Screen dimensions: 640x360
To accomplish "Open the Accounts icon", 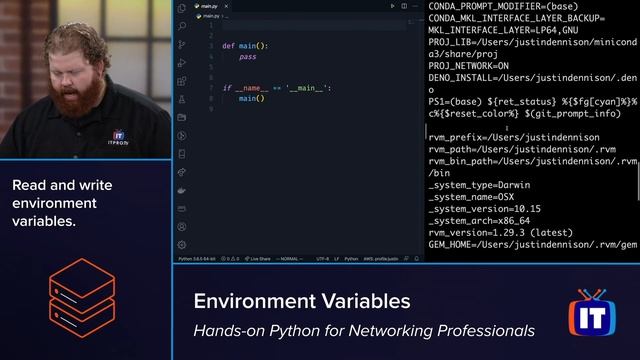I will tap(182, 227).
